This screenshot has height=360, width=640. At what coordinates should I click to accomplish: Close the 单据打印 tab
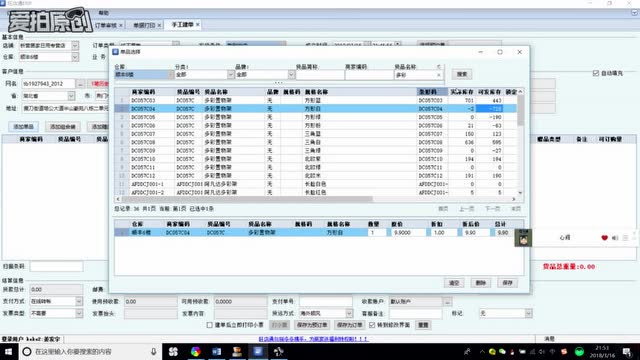pos(159,25)
